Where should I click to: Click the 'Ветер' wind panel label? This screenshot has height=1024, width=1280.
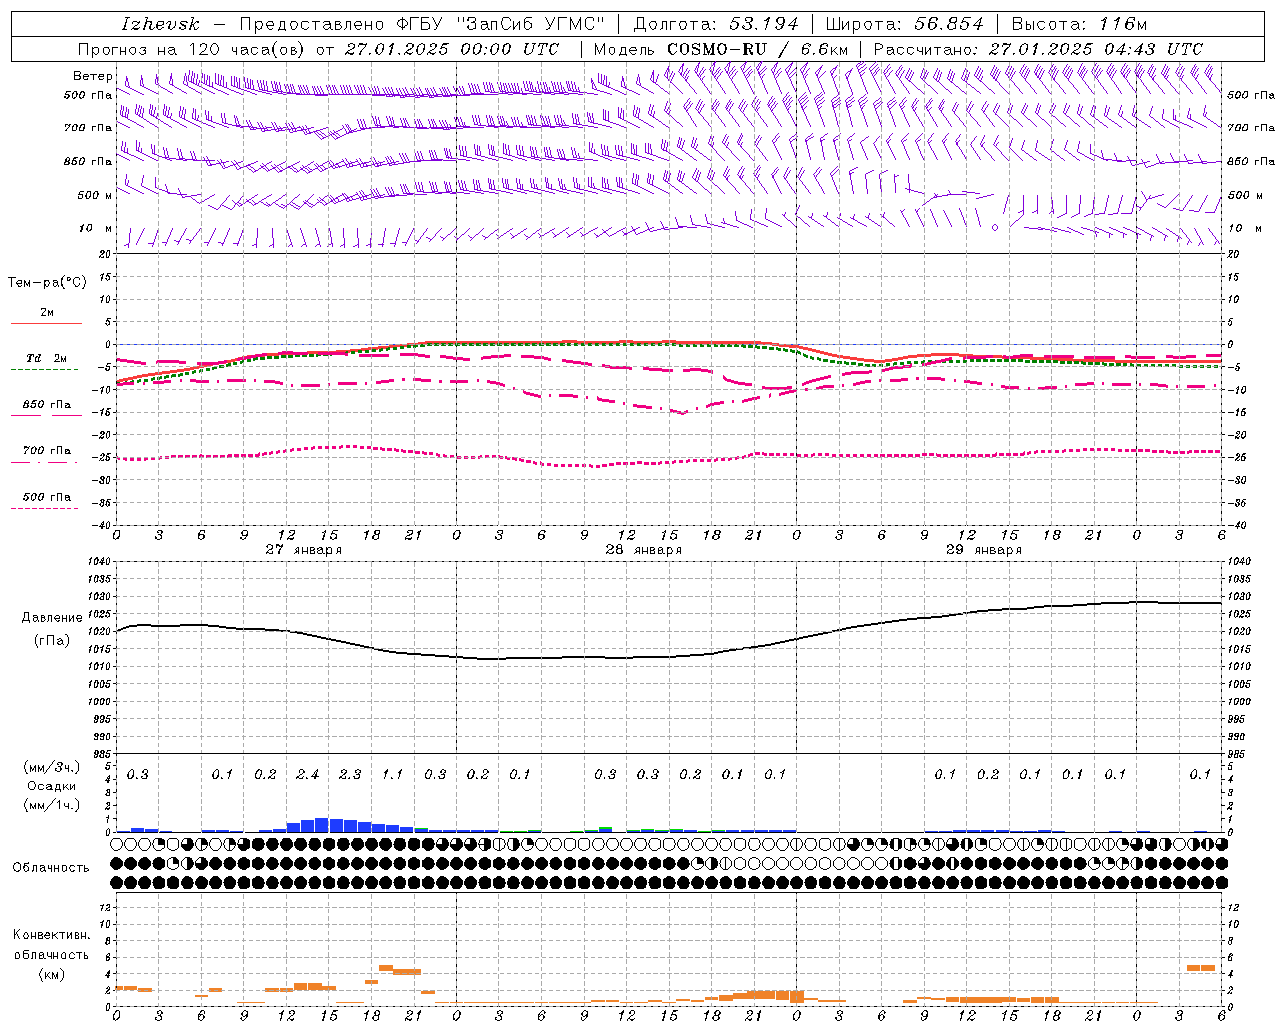93,76
